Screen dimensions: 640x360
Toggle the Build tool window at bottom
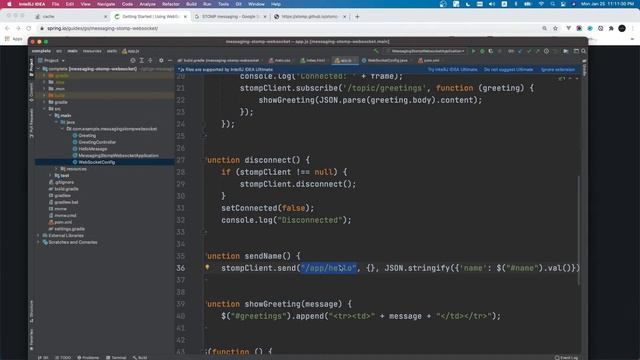point(140,358)
